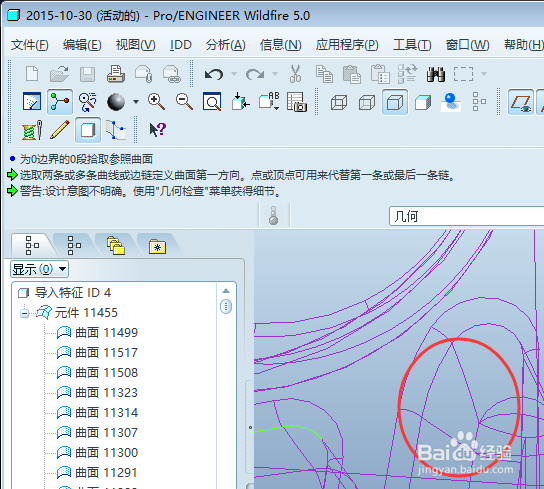Viewport: 544px width, 489px height.
Task: Toggle the spin center icon
Action: (x=60, y=102)
